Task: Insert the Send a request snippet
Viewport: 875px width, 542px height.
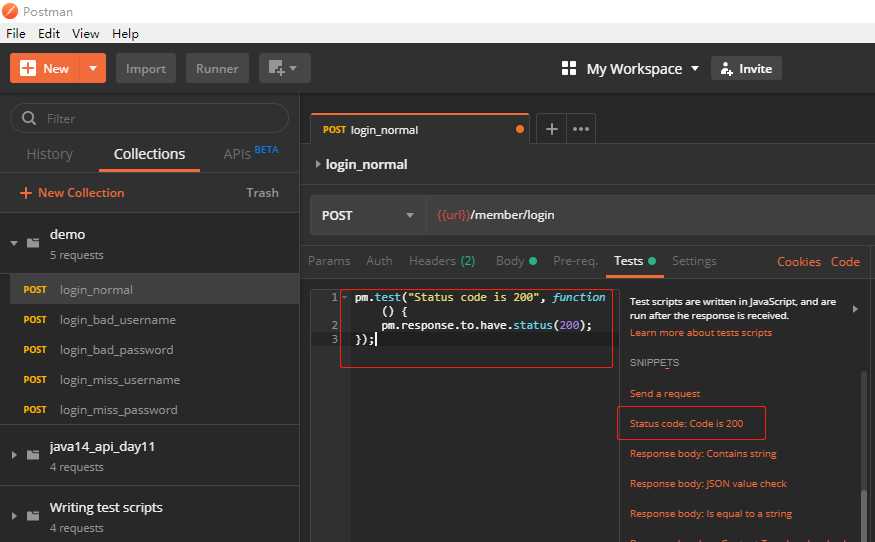Action: click(x=665, y=394)
